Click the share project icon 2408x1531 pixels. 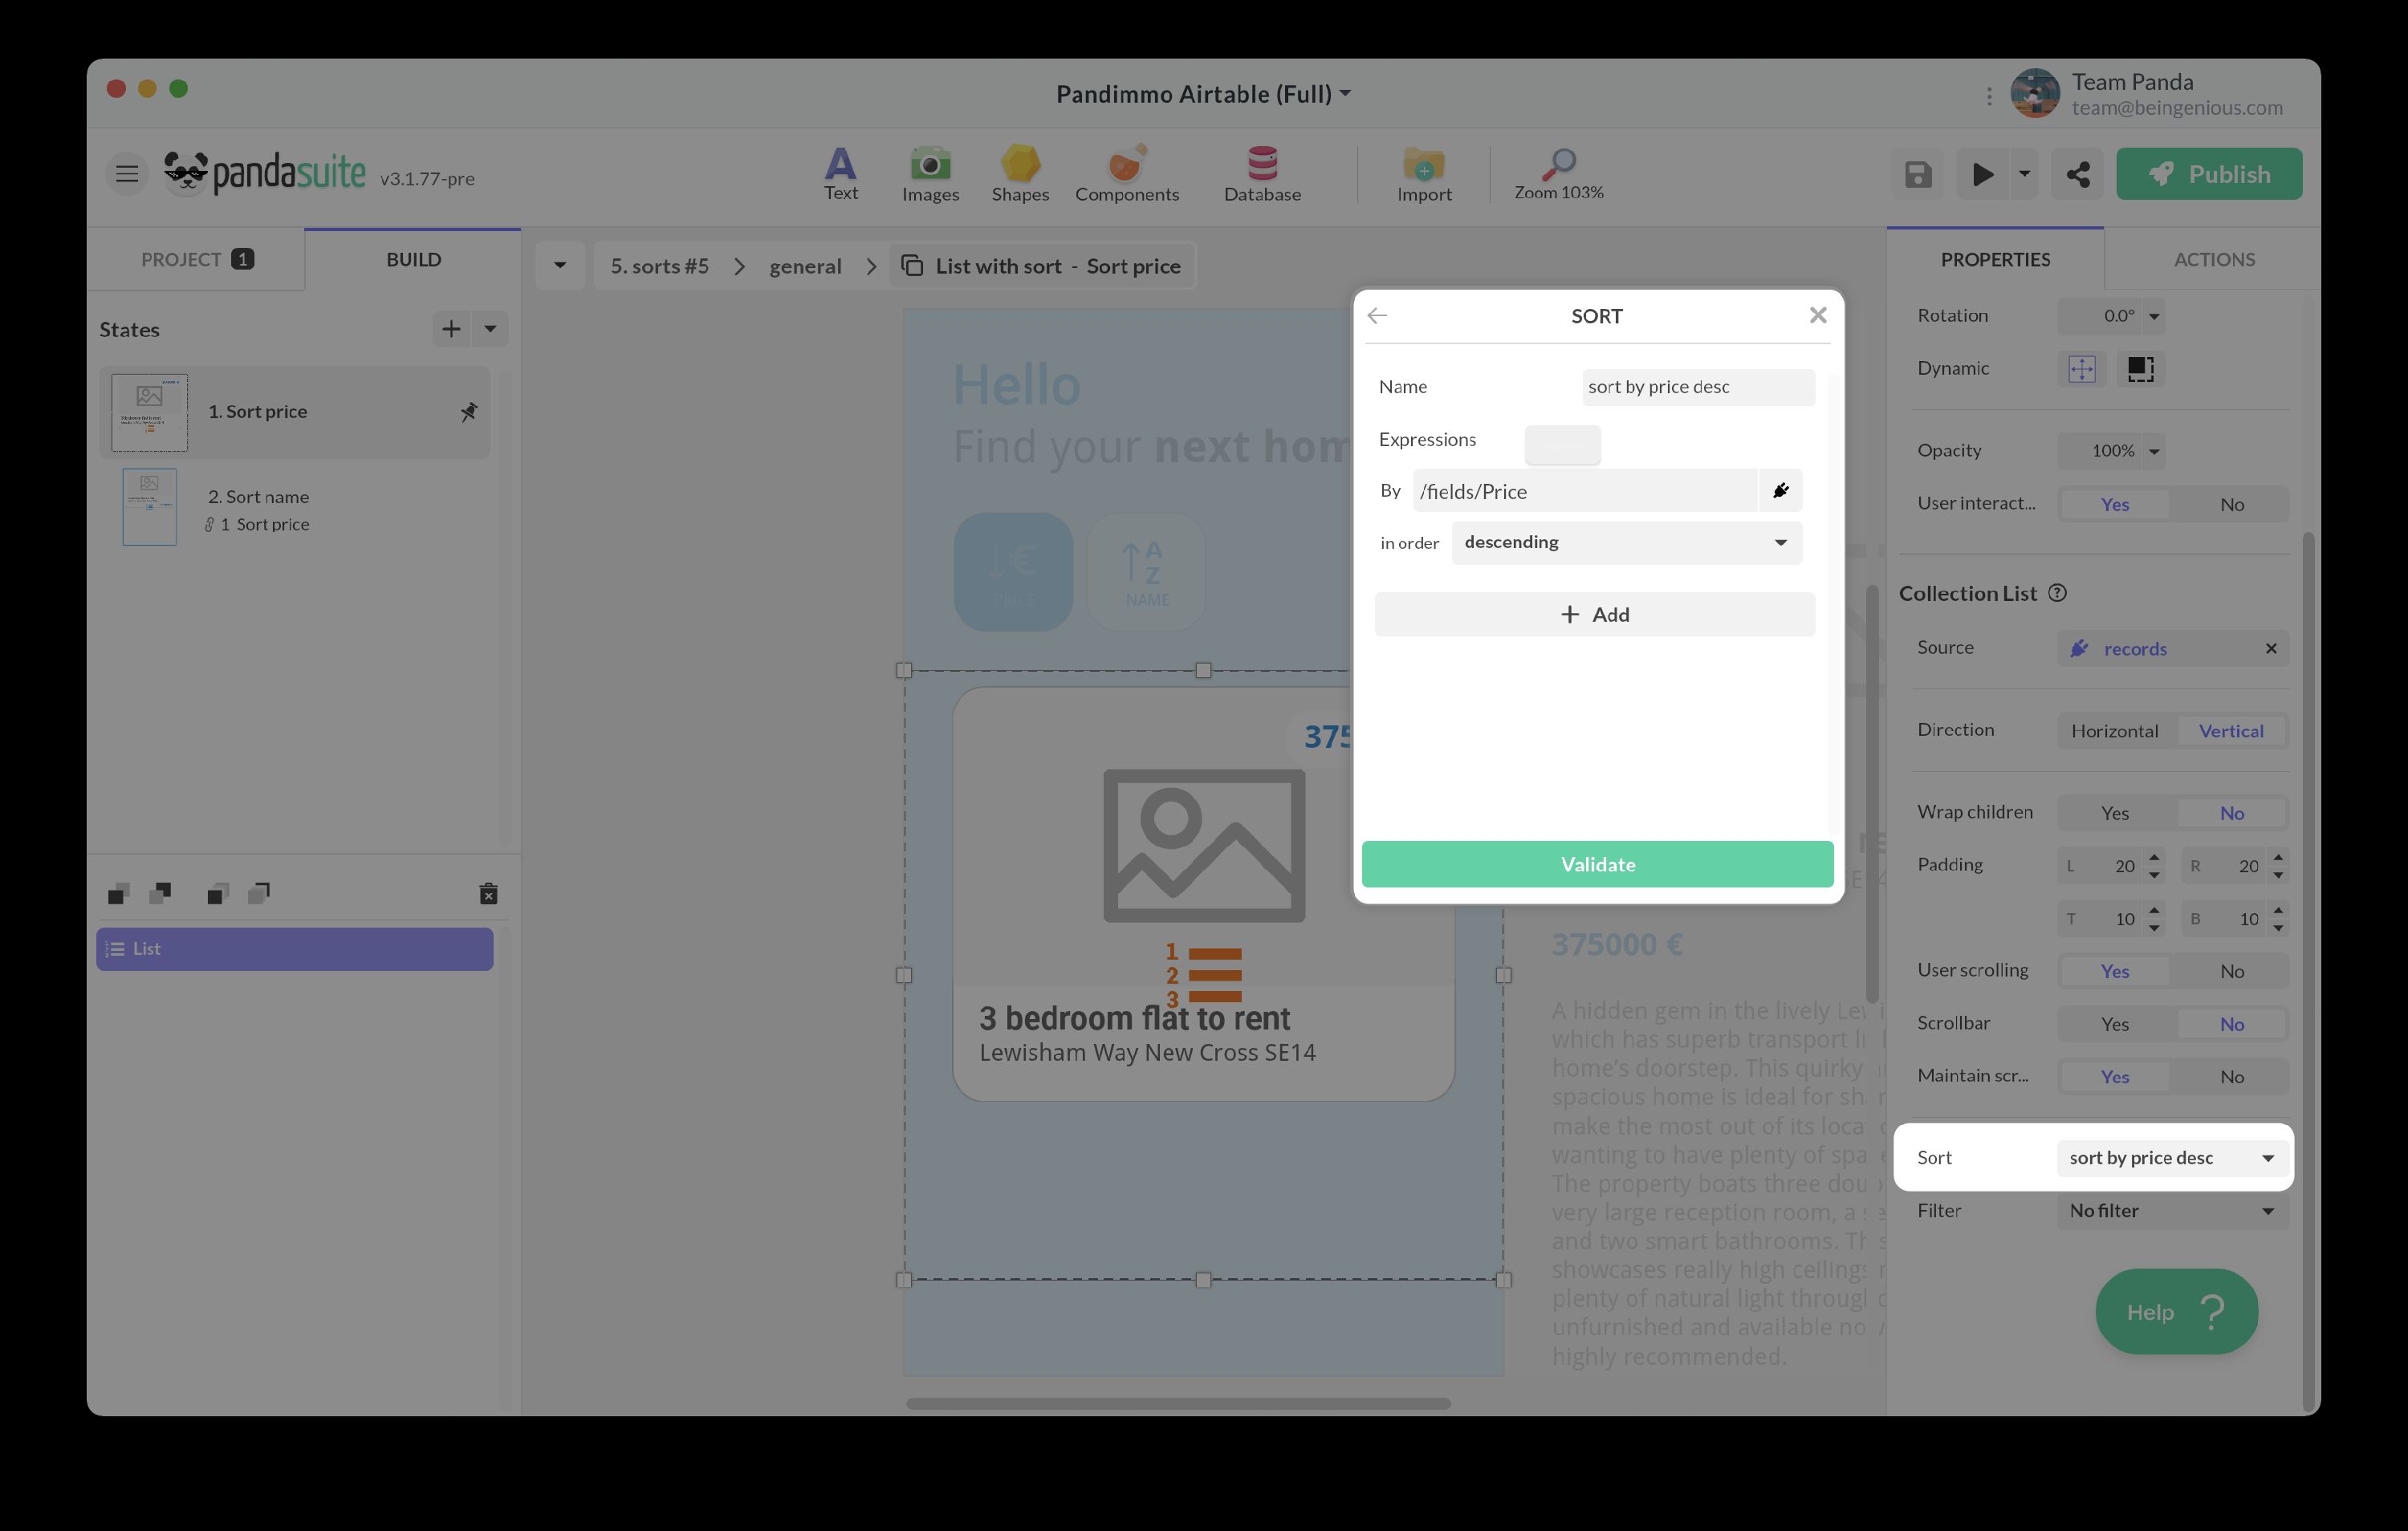(x=2077, y=174)
